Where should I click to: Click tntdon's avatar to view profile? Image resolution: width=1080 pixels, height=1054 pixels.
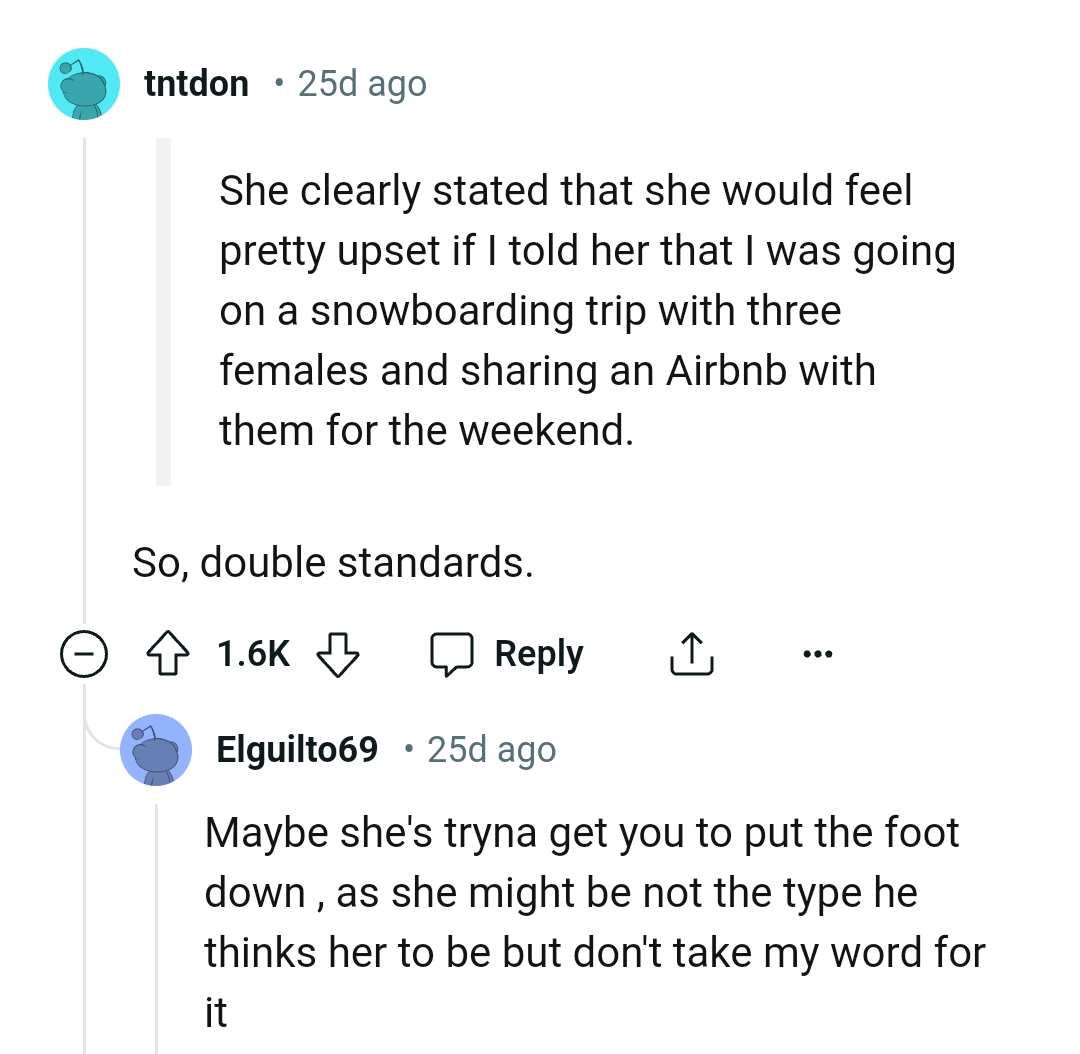[x=84, y=83]
